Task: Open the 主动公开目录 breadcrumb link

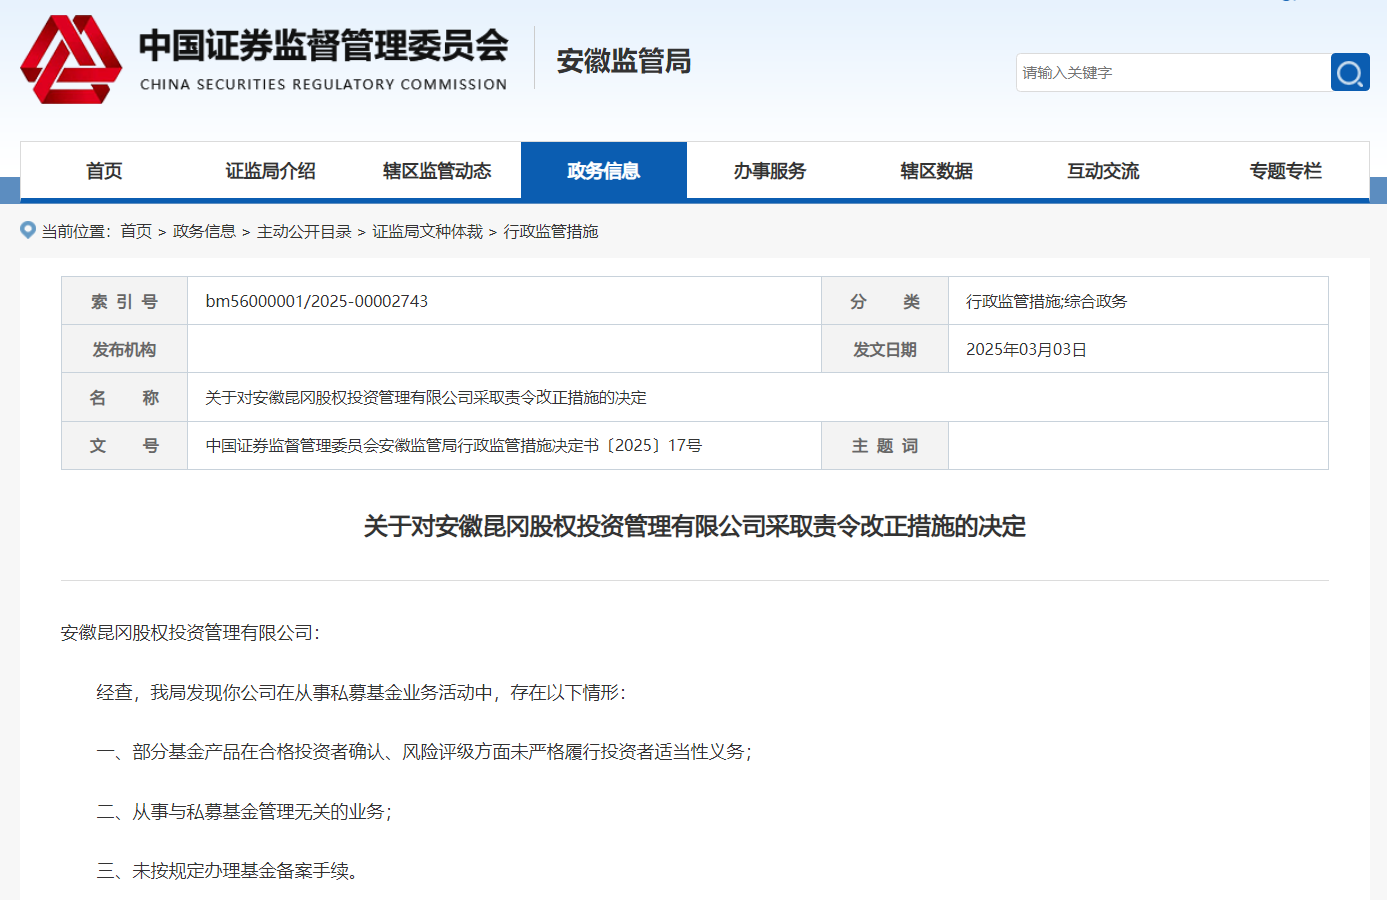Action: tap(304, 231)
